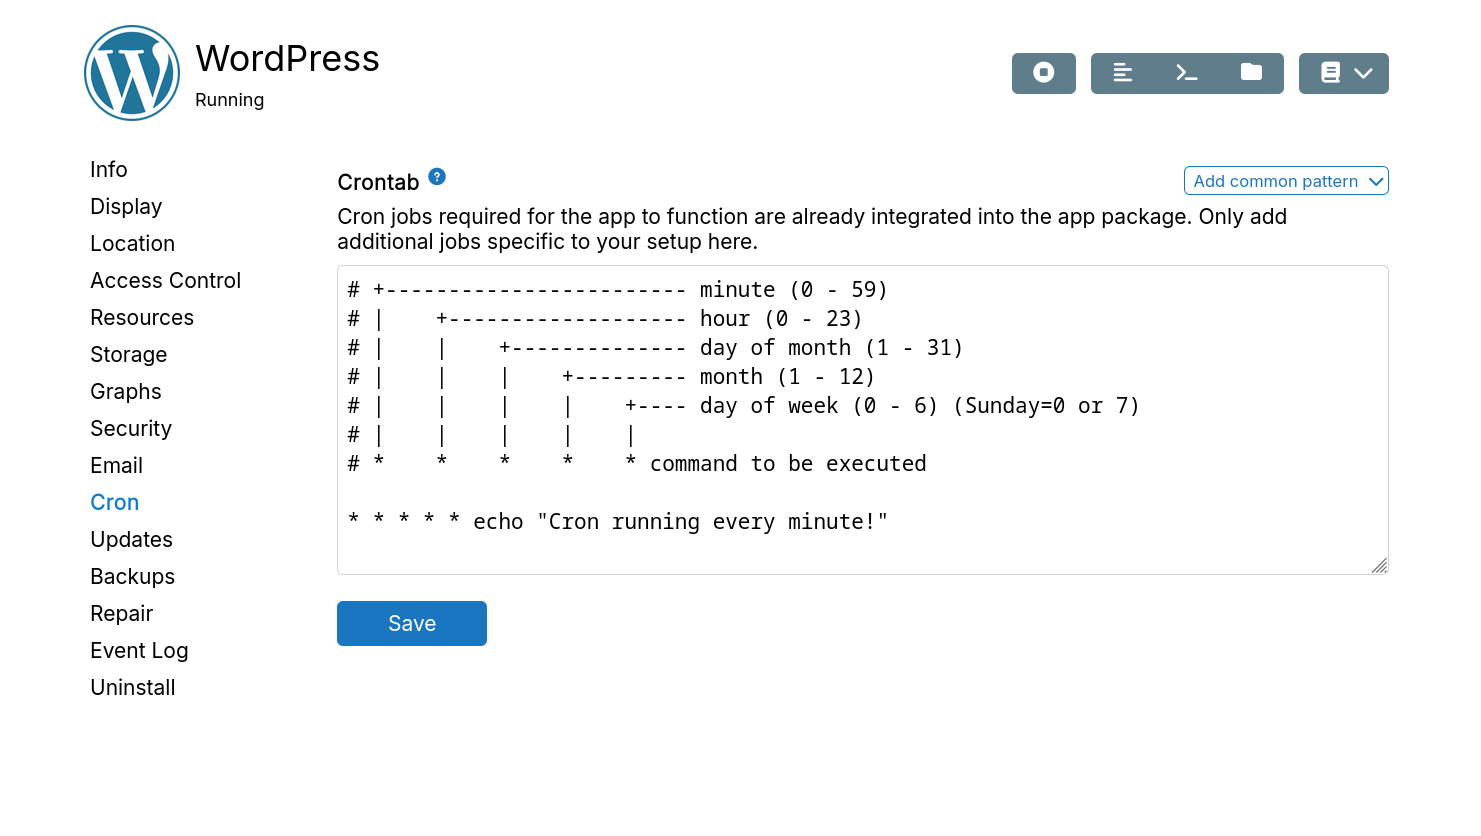Save the crontab

pos(412,623)
